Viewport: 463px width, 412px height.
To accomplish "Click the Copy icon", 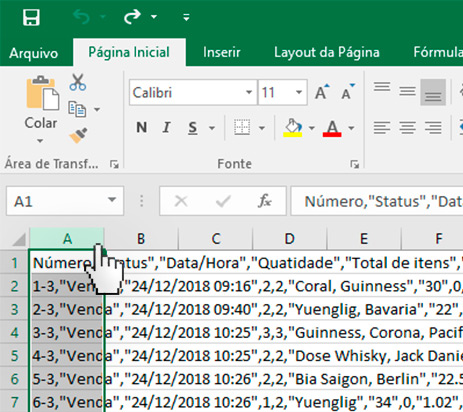I will coord(77,109).
